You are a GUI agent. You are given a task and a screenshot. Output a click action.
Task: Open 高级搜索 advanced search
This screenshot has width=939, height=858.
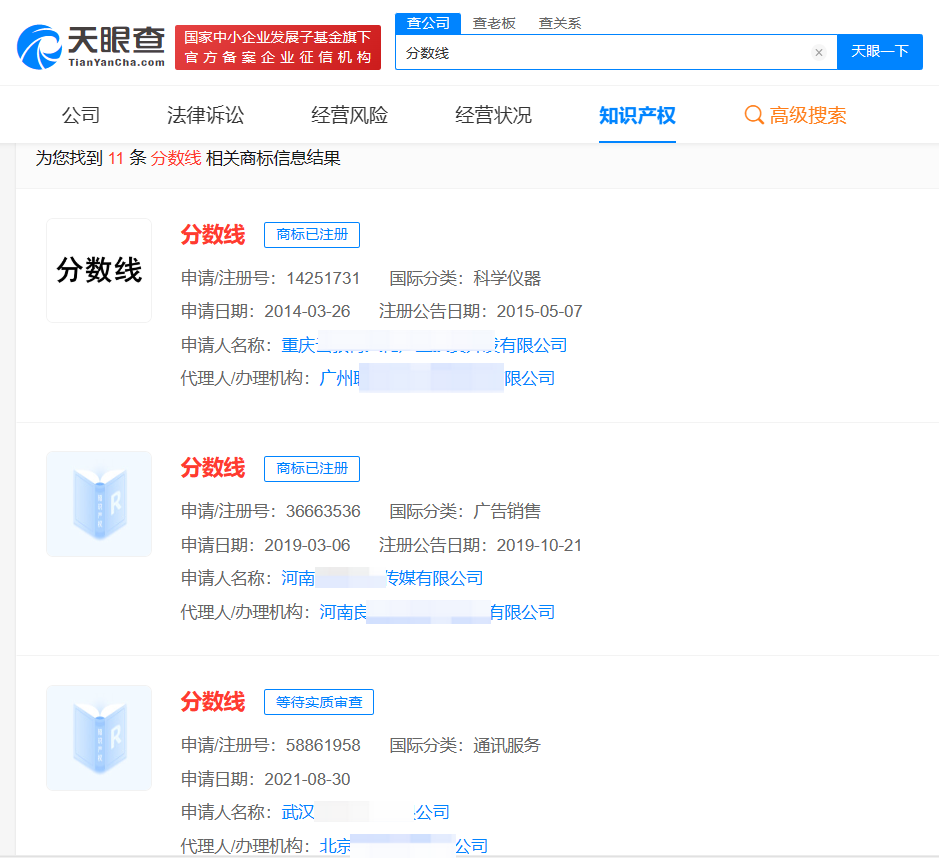794,115
